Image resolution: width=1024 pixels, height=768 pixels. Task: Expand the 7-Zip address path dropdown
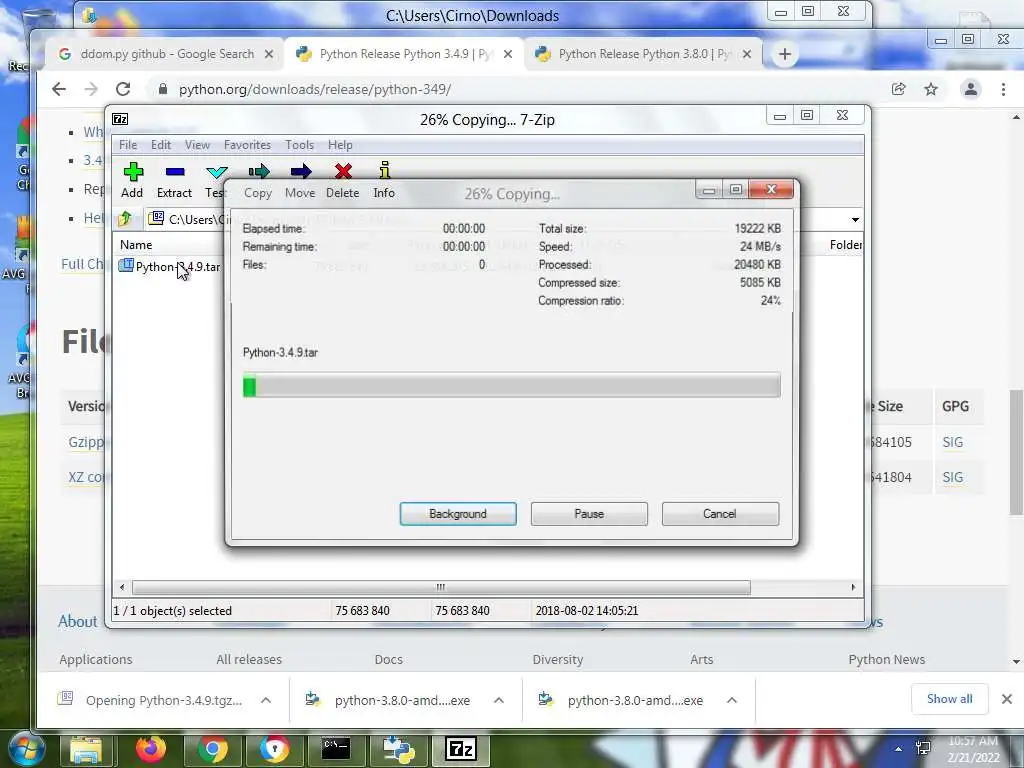(855, 219)
